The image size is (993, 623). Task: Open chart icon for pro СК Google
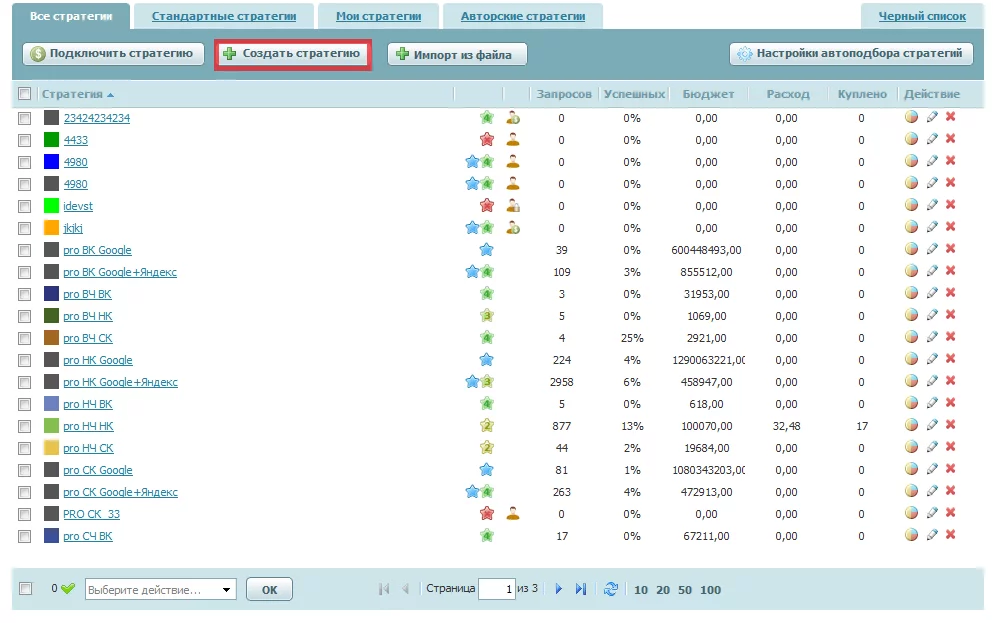pos(911,469)
